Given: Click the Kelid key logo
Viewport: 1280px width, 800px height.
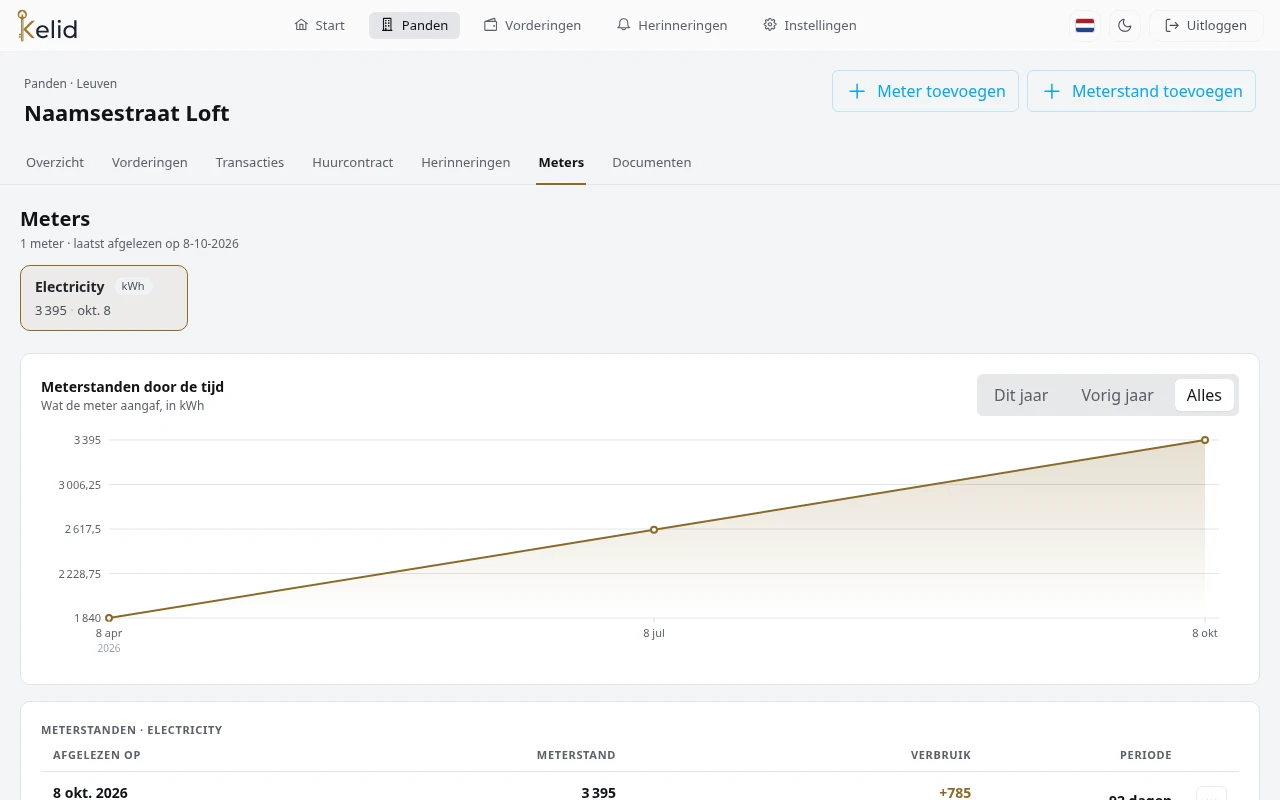Looking at the screenshot, I should 47,26.
